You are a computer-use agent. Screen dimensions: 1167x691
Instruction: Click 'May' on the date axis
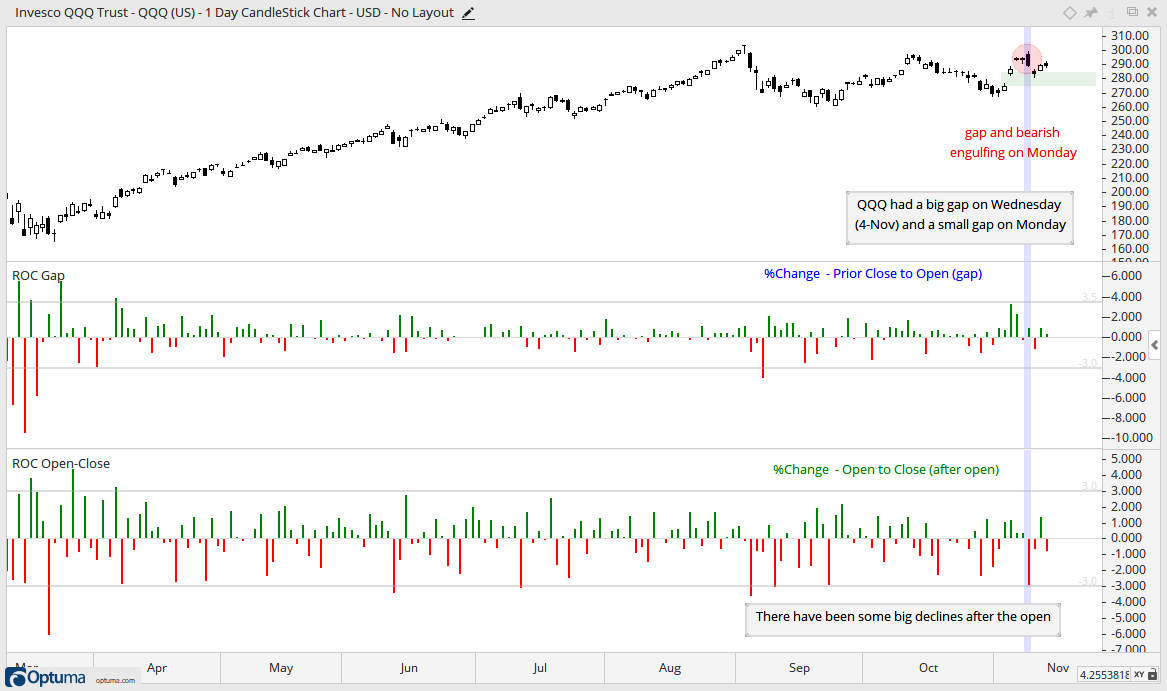[281, 668]
